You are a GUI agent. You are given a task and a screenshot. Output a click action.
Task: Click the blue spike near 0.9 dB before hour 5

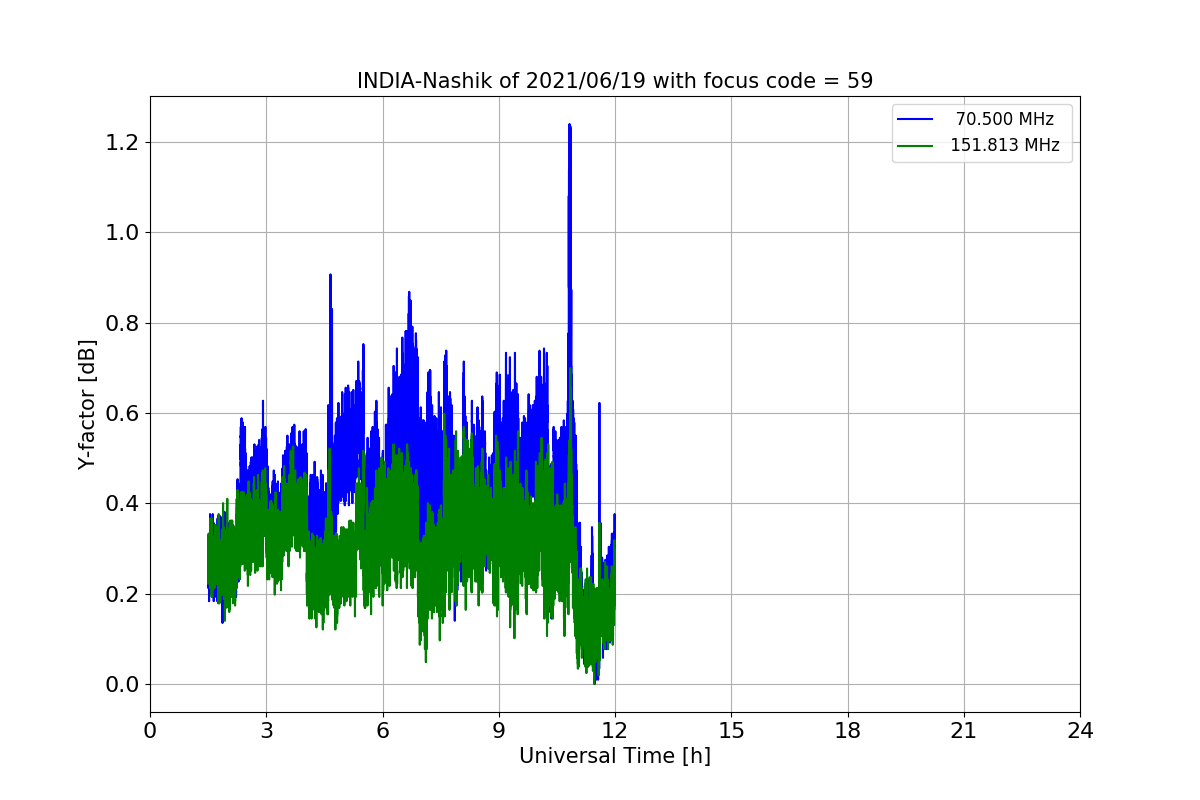coord(330,276)
